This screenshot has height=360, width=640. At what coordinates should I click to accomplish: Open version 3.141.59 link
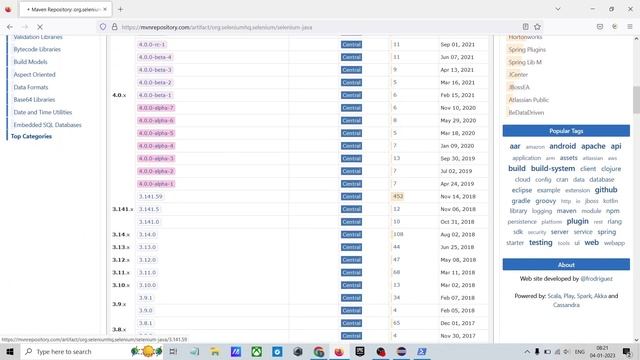[x=150, y=196]
